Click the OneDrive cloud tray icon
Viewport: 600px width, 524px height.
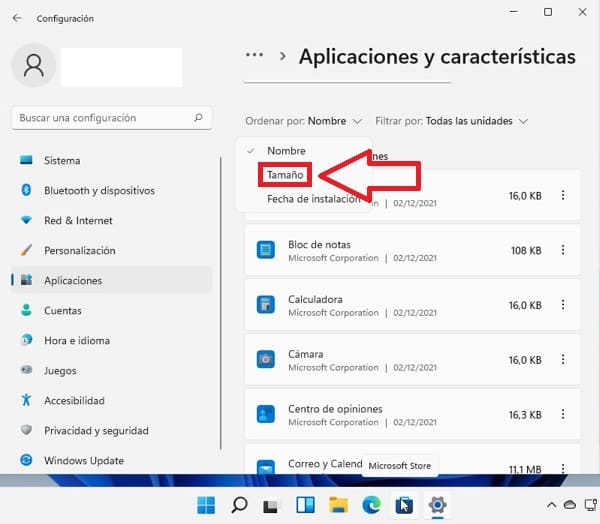point(570,505)
